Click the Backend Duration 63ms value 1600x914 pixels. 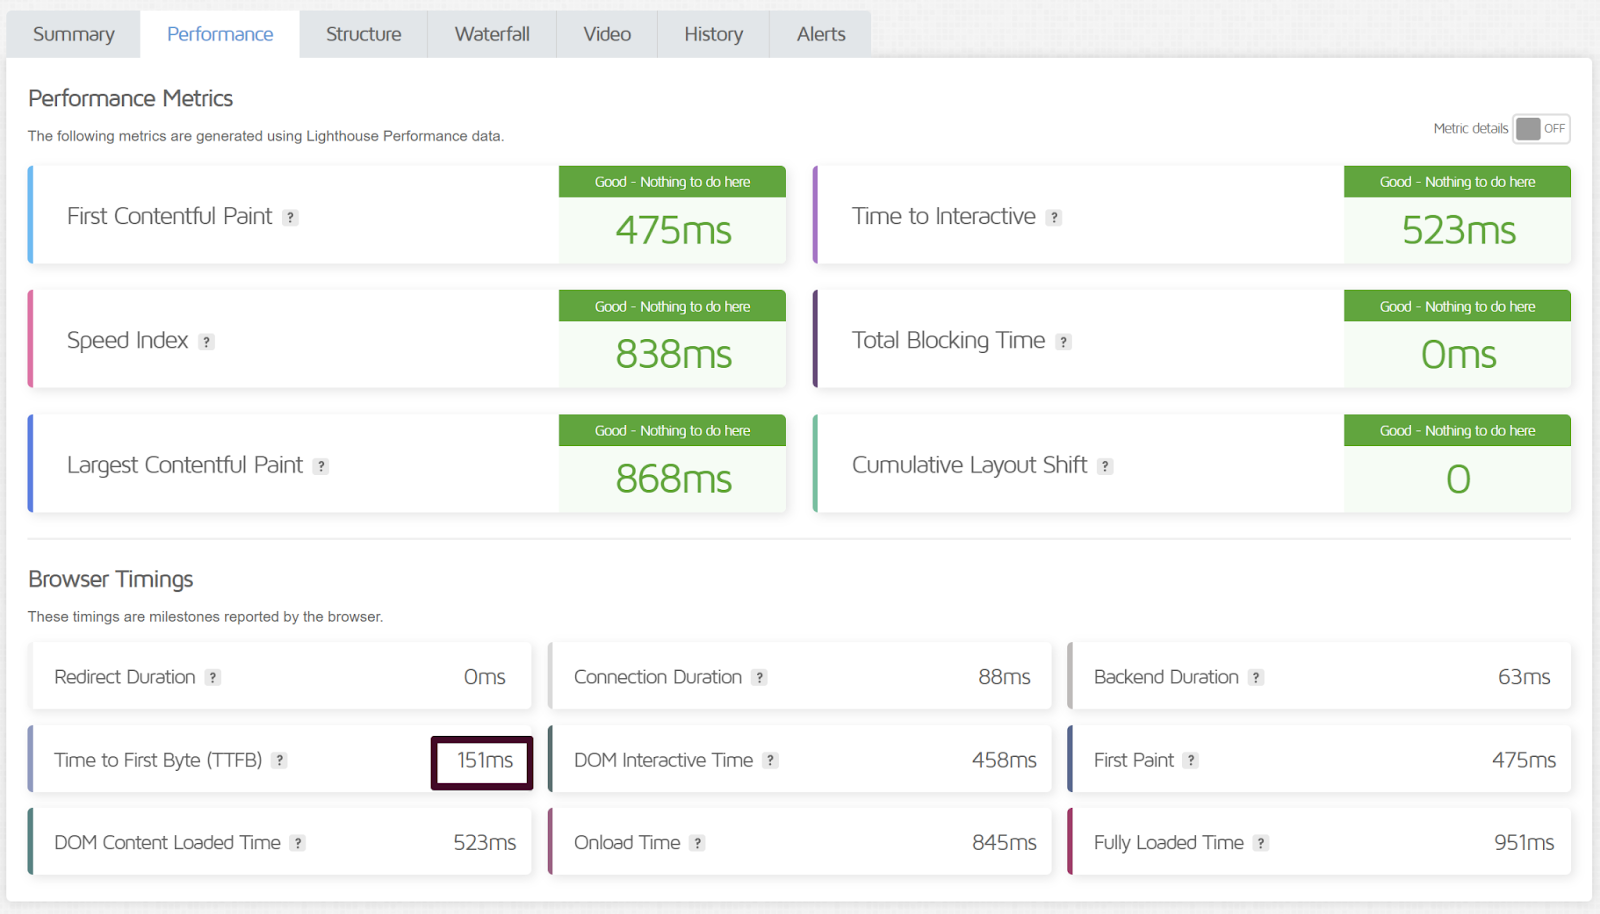[x=1524, y=677]
